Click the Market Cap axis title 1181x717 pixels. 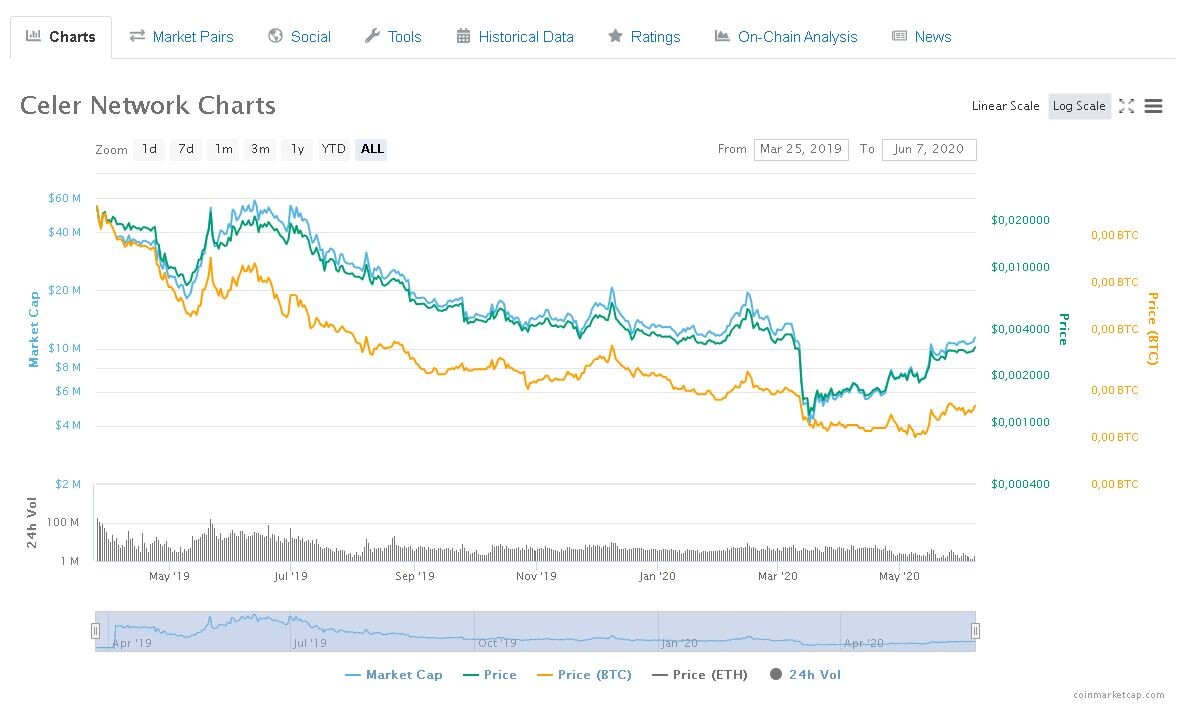tap(33, 329)
